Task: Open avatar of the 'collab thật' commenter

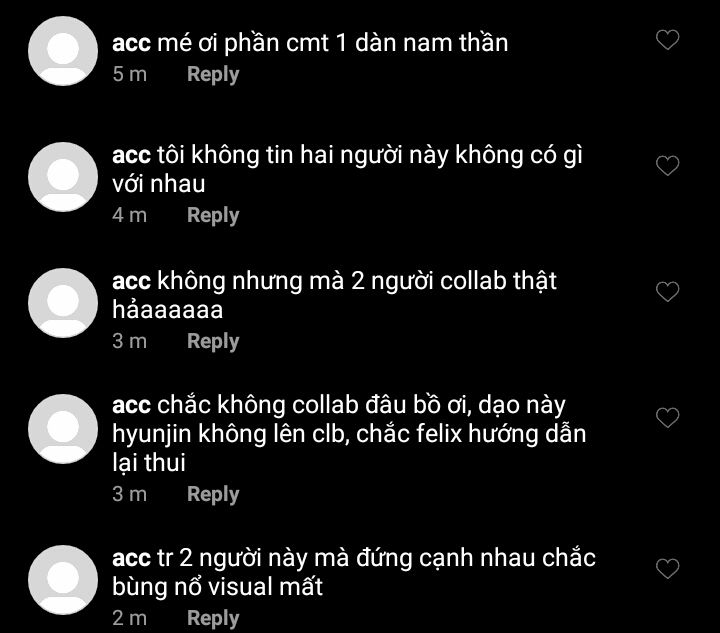Action: click(63, 303)
